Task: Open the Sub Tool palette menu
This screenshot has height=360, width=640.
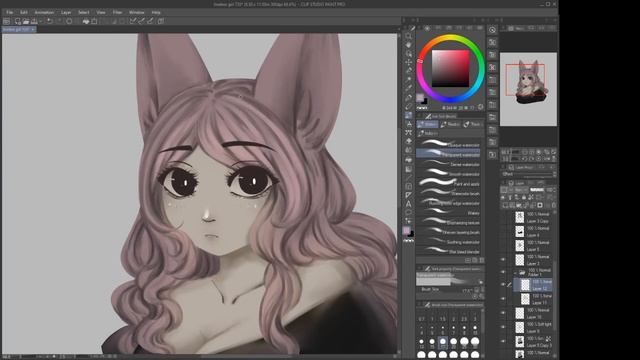Action: coord(419,116)
